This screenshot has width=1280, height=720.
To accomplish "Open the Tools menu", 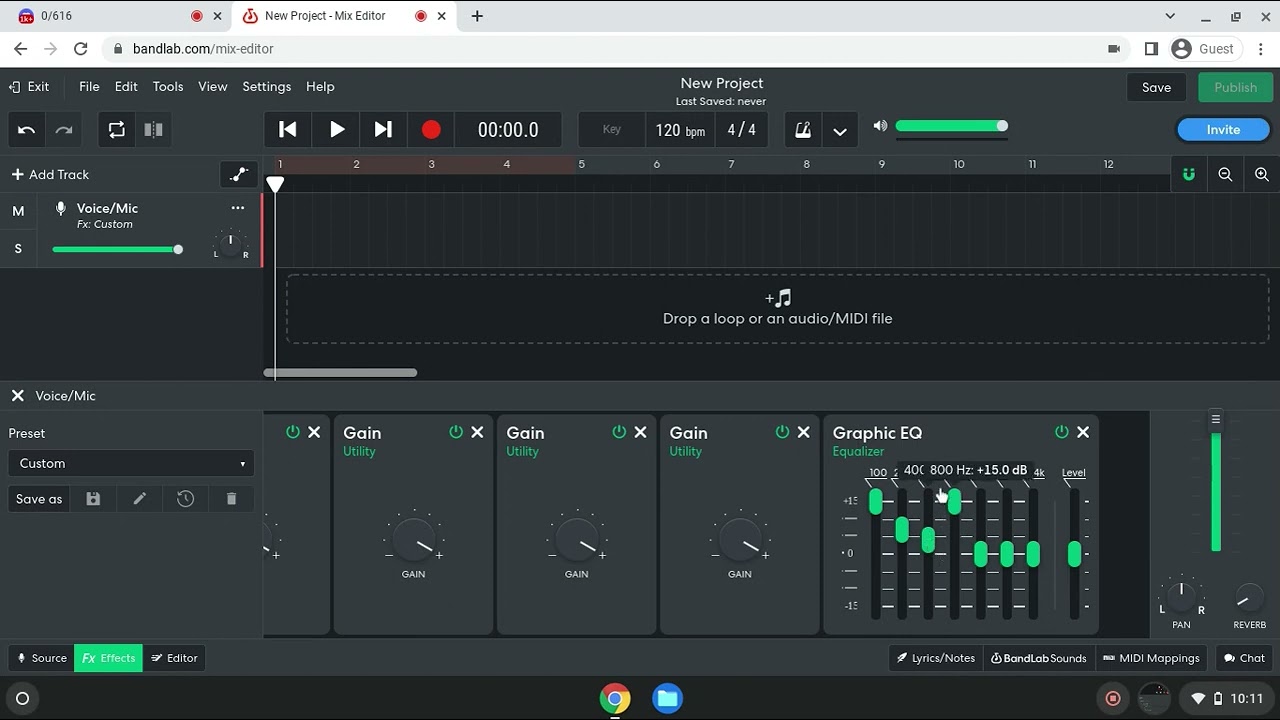I will click(x=168, y=87).
